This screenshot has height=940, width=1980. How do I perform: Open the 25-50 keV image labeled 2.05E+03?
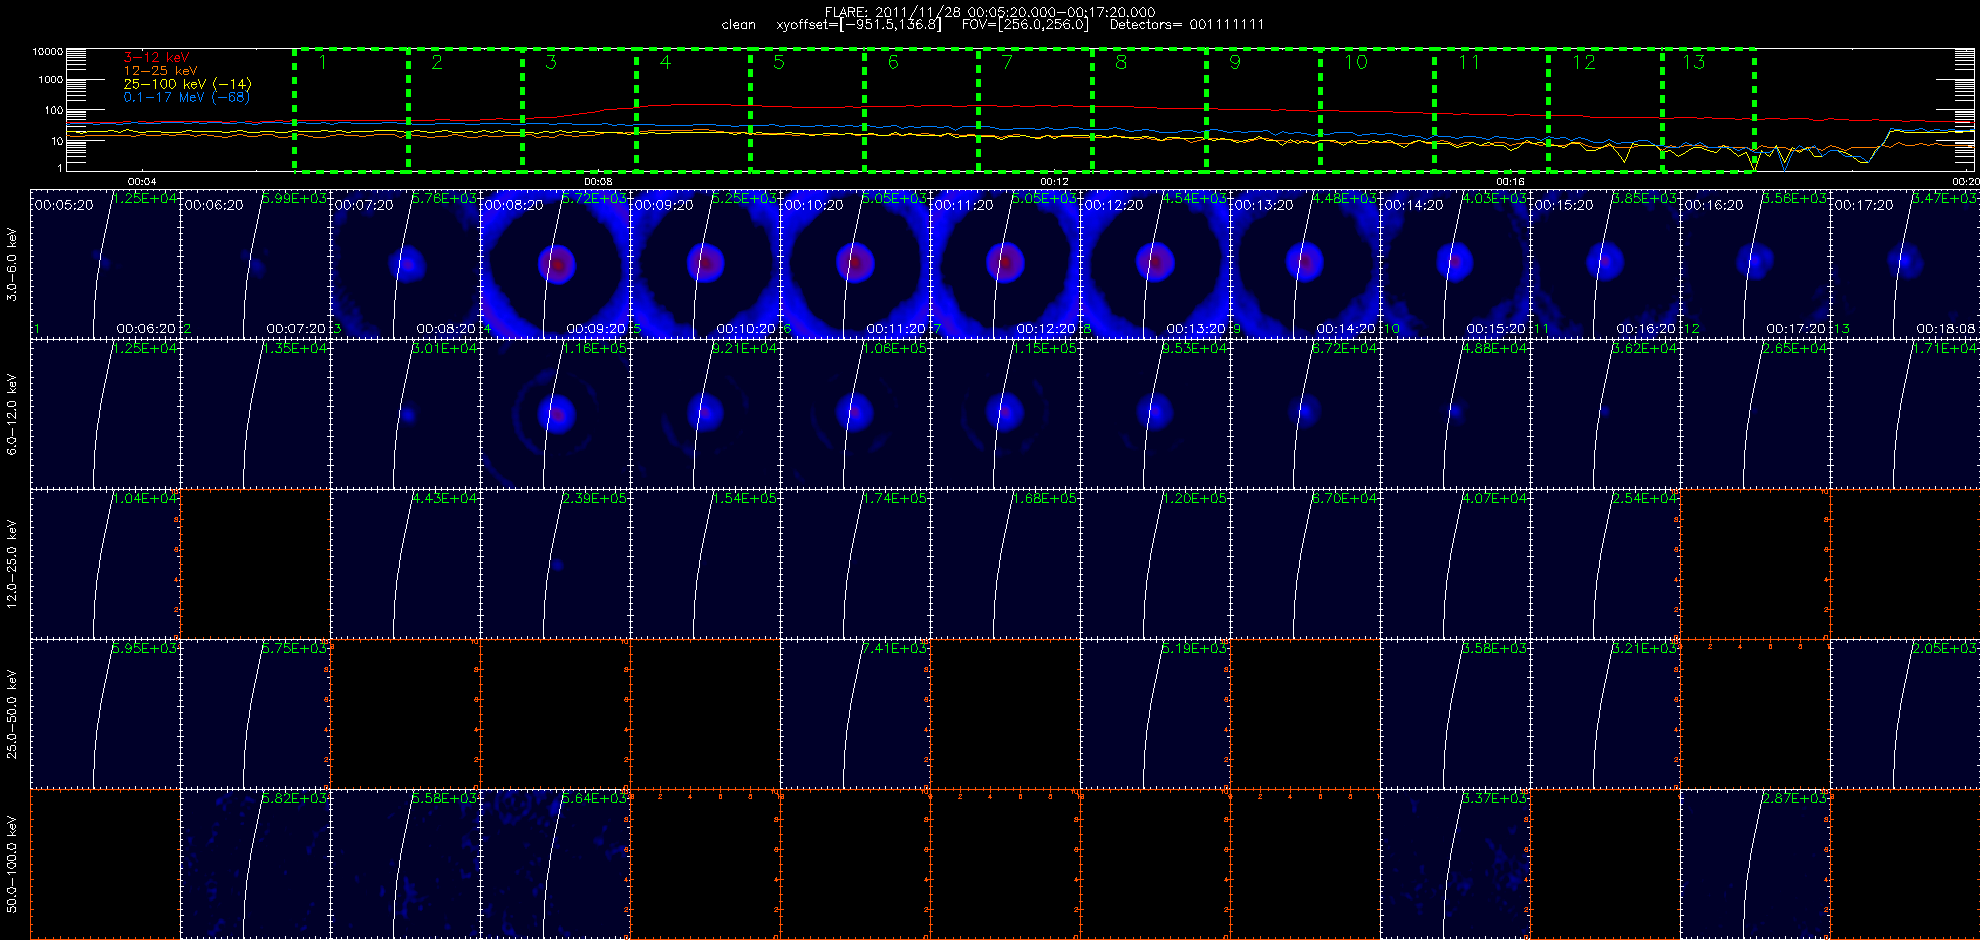(1905, 714)
